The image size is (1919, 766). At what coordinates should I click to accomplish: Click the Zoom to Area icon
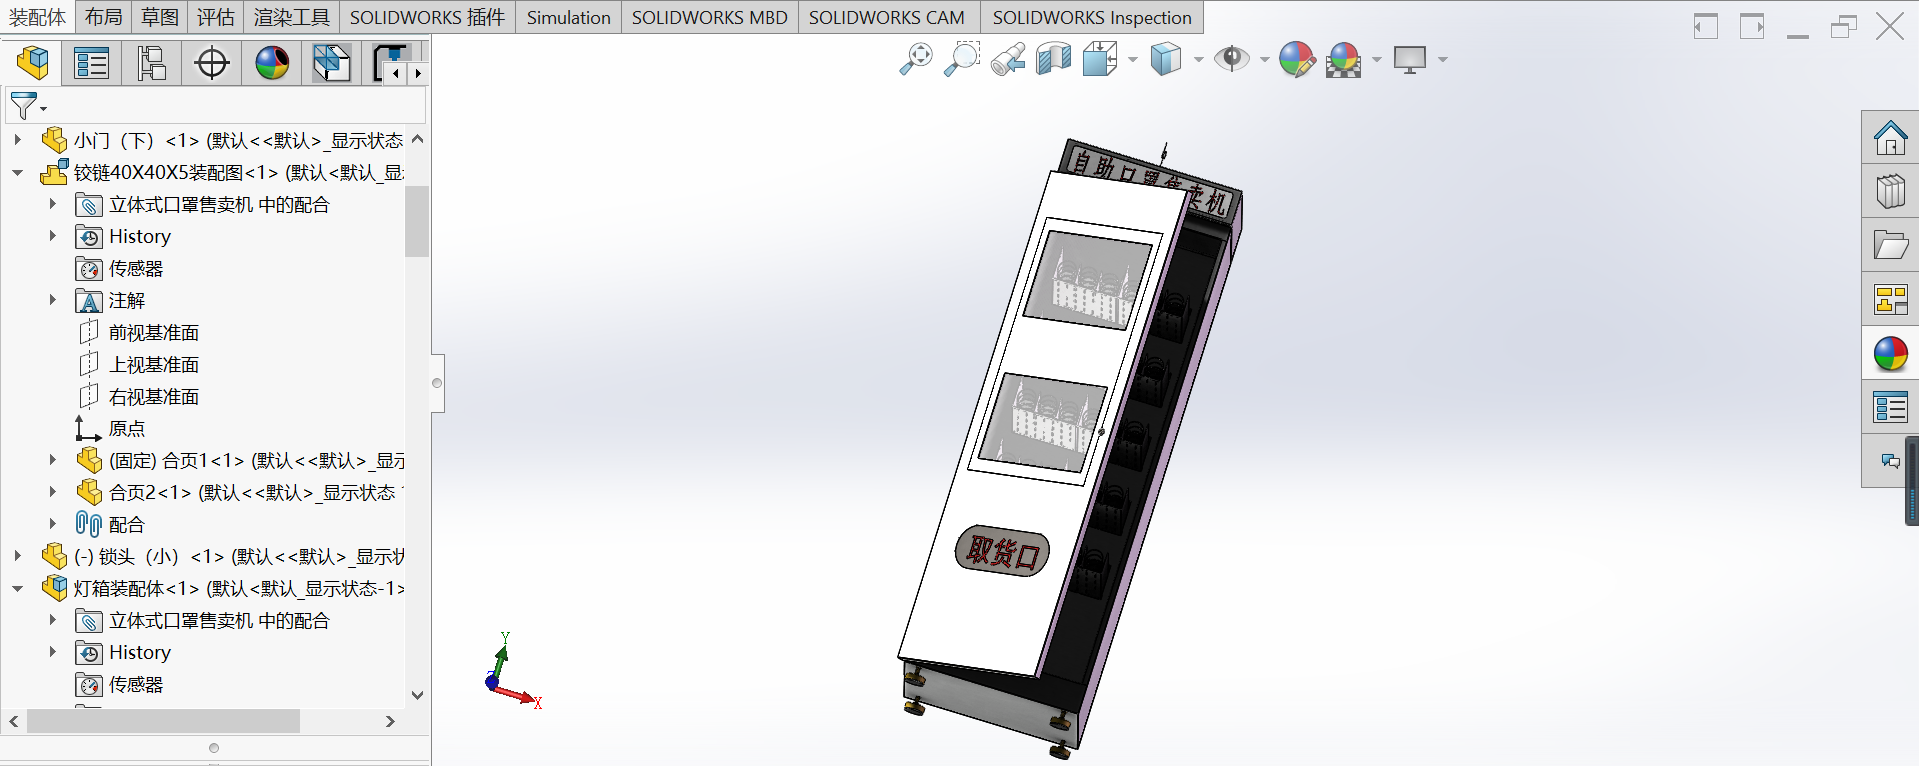pyautogui.click(x=962, y=59)
